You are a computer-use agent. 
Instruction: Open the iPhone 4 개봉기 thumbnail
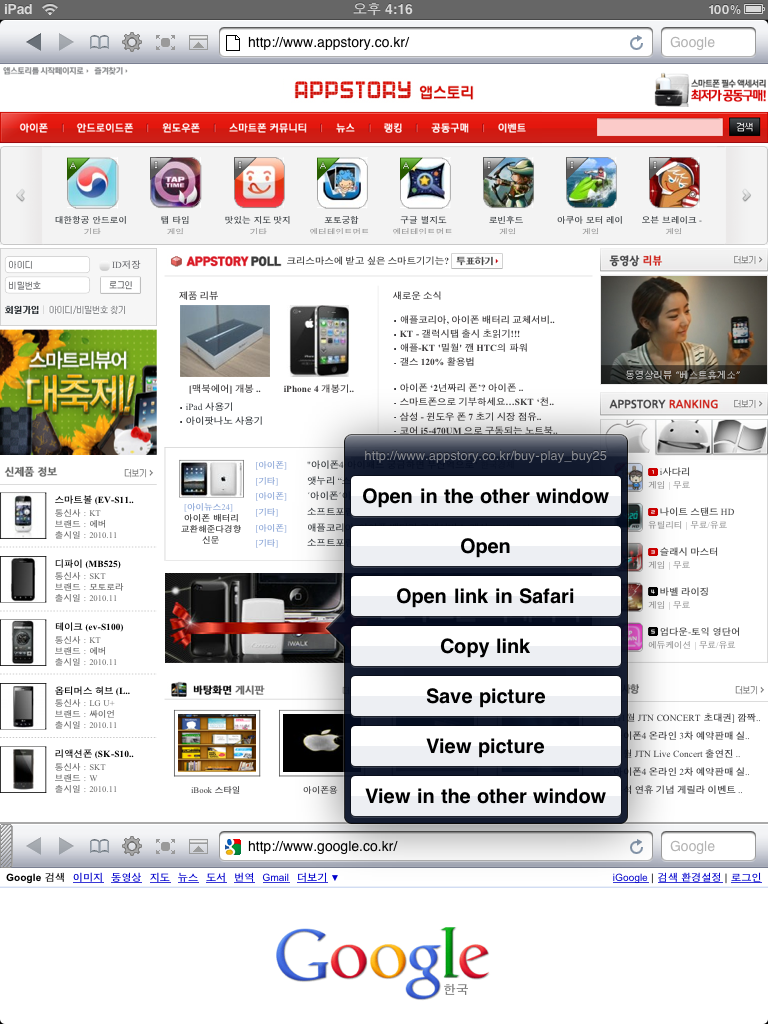[319, 341]
